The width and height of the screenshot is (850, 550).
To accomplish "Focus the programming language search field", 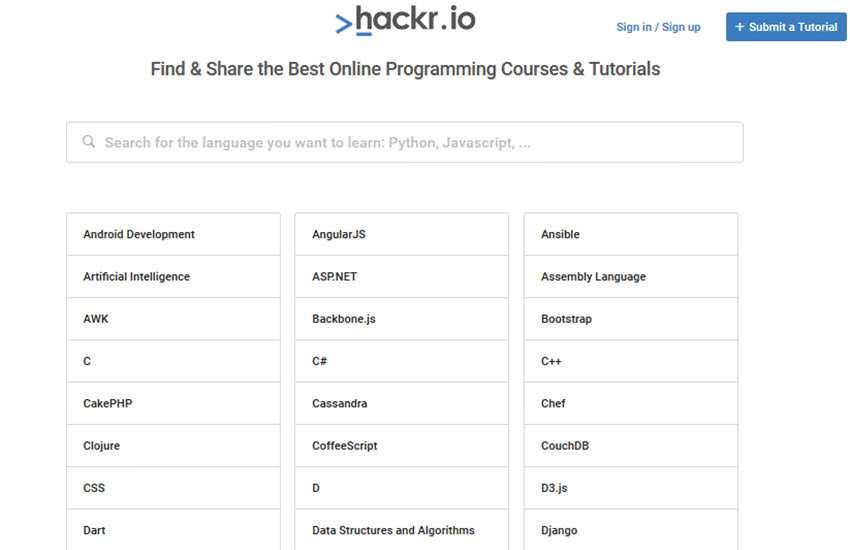I will [x=420, y=142].
